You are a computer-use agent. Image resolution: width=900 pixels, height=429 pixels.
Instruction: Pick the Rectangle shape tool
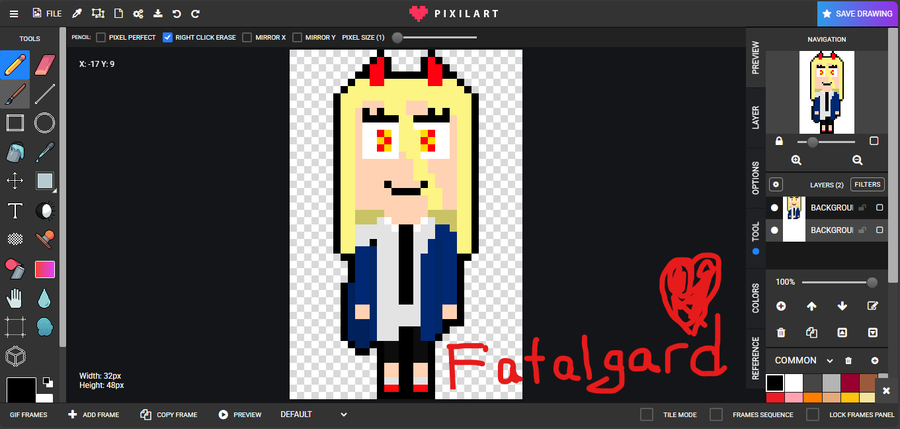15,123
